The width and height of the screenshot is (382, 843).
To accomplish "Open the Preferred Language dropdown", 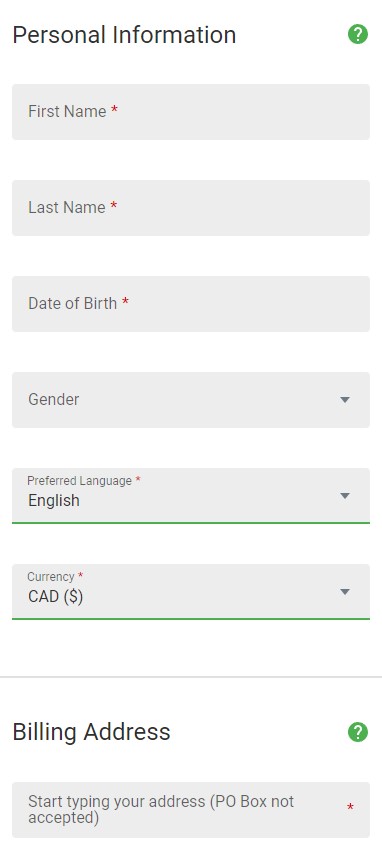I will (x=191, y=496).
